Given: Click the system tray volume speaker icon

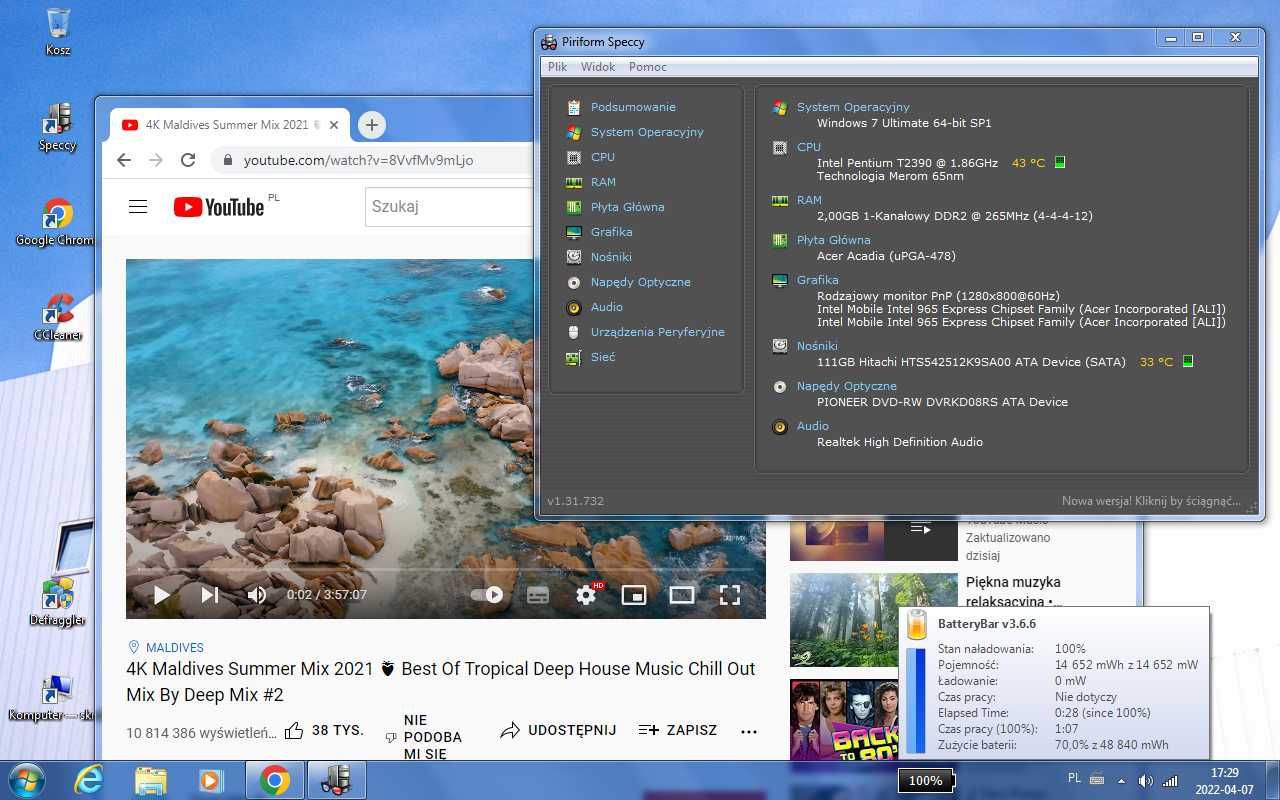Looking at the screenshot, I should pyautogui.click(x=1146, y=780).
